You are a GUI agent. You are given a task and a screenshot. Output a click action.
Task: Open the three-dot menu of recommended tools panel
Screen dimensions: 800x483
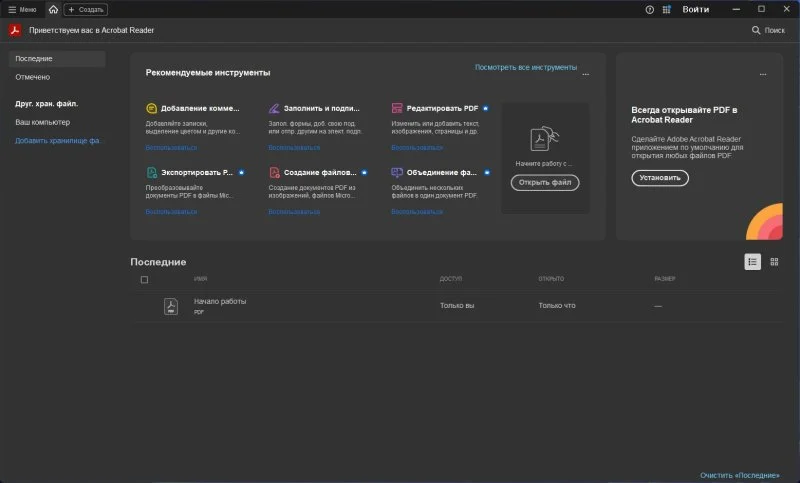click(586, 74)
